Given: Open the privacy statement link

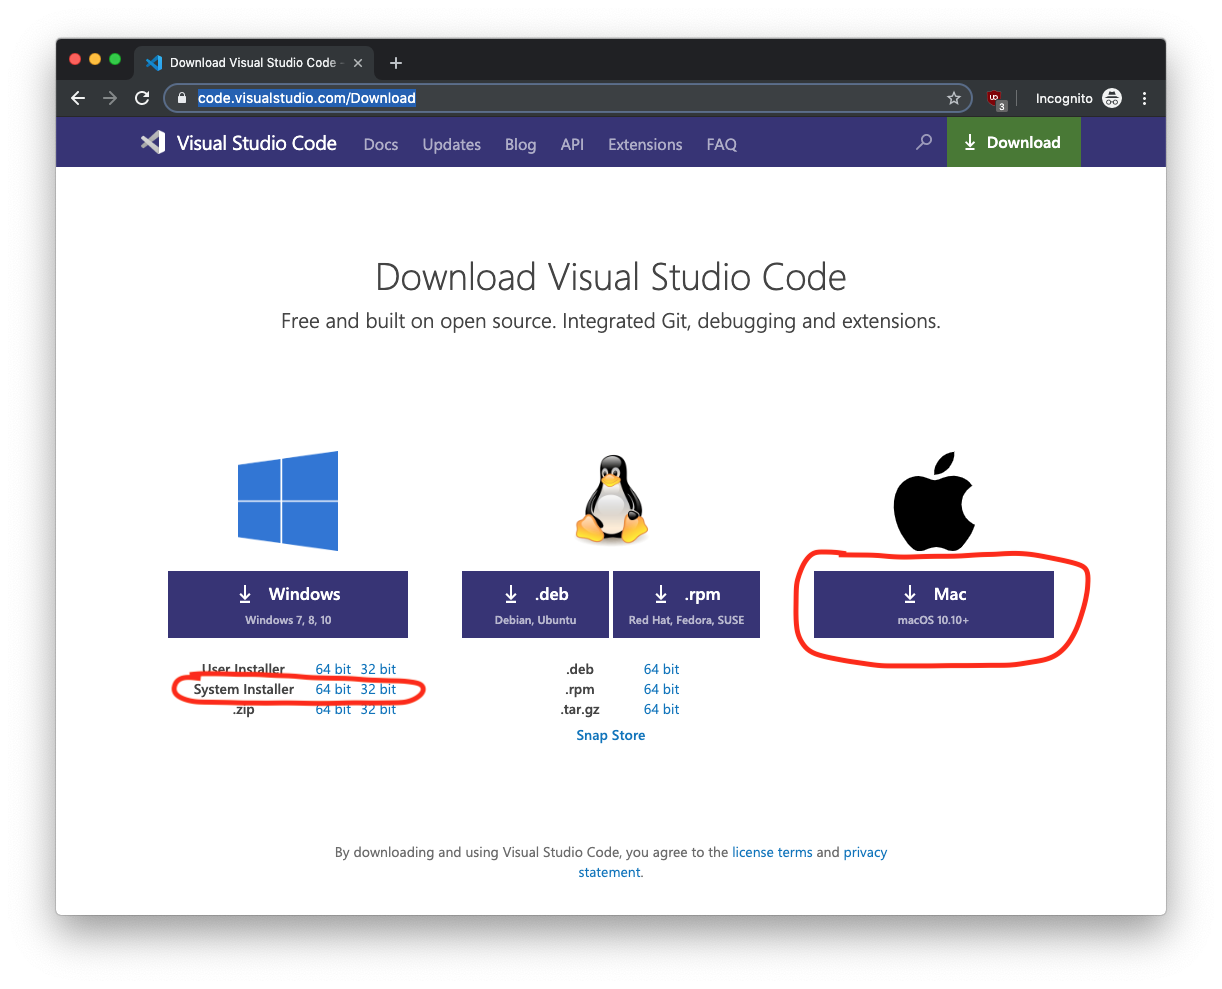Looking at the screenshot, I should 865,852.
